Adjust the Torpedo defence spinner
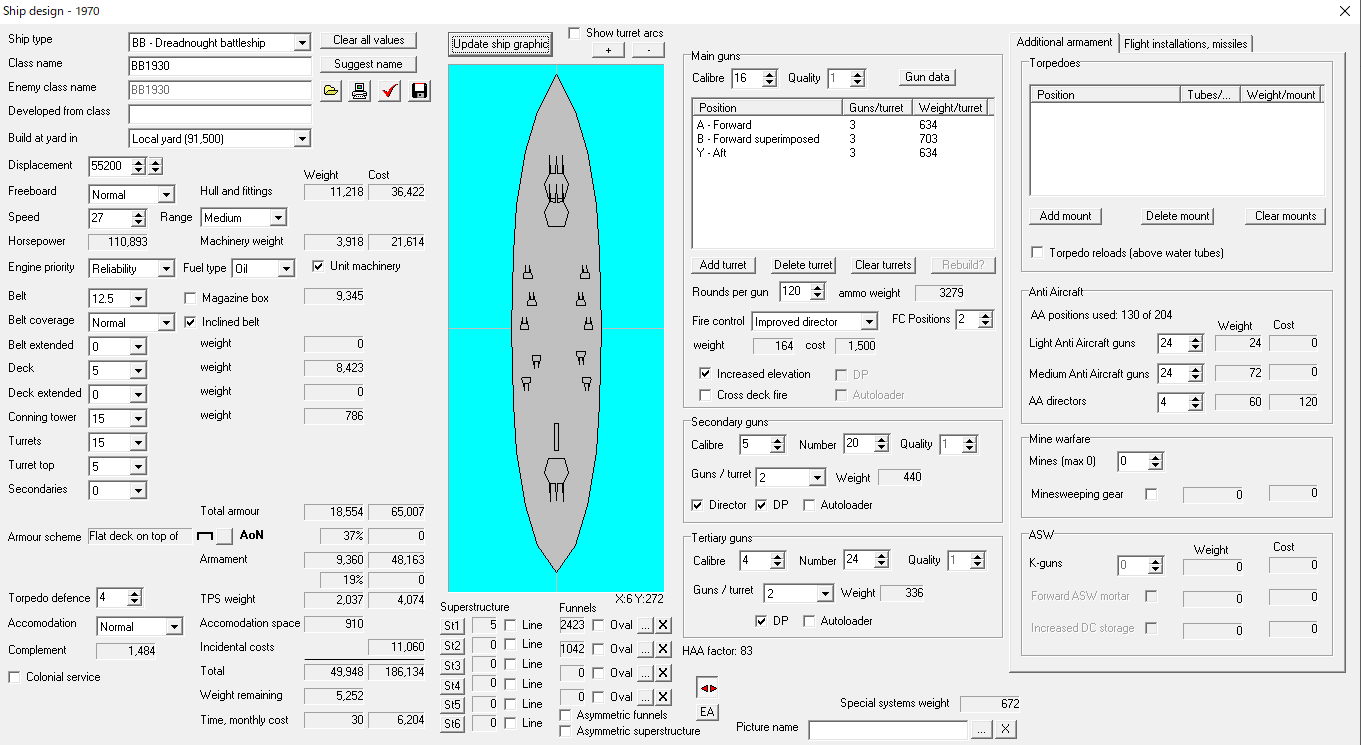The height and width of the screenshot is (745, 1361). [134, 598]
